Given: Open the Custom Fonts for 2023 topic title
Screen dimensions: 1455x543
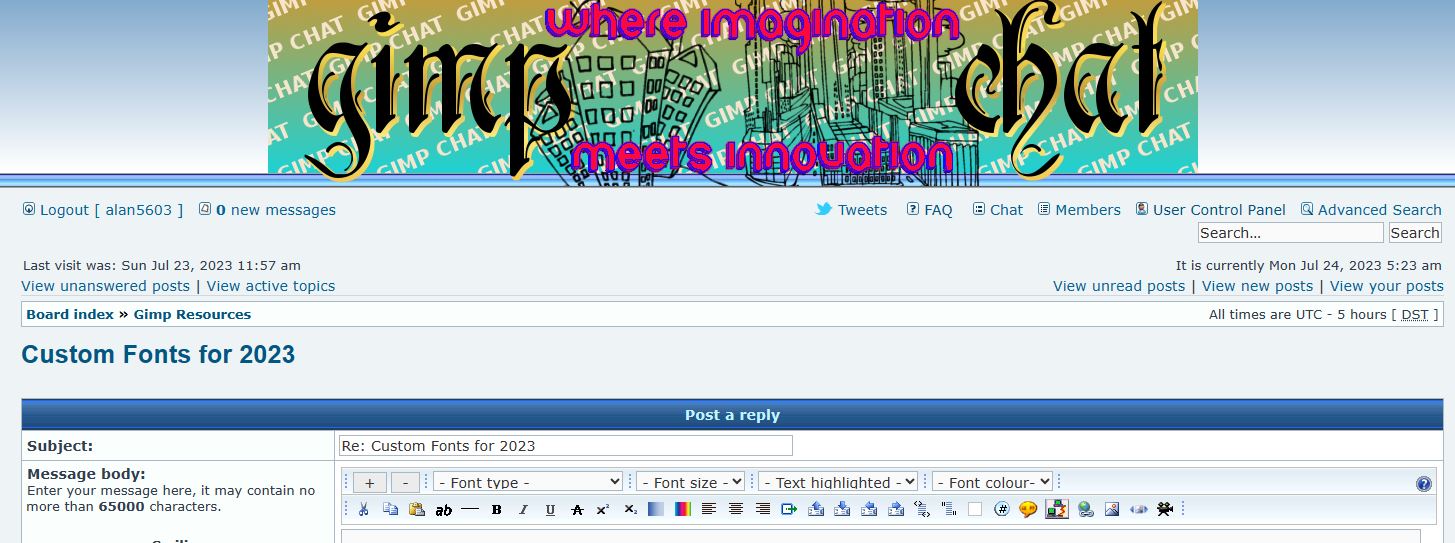Looking at the screenshot, I should tap(158, 355).
